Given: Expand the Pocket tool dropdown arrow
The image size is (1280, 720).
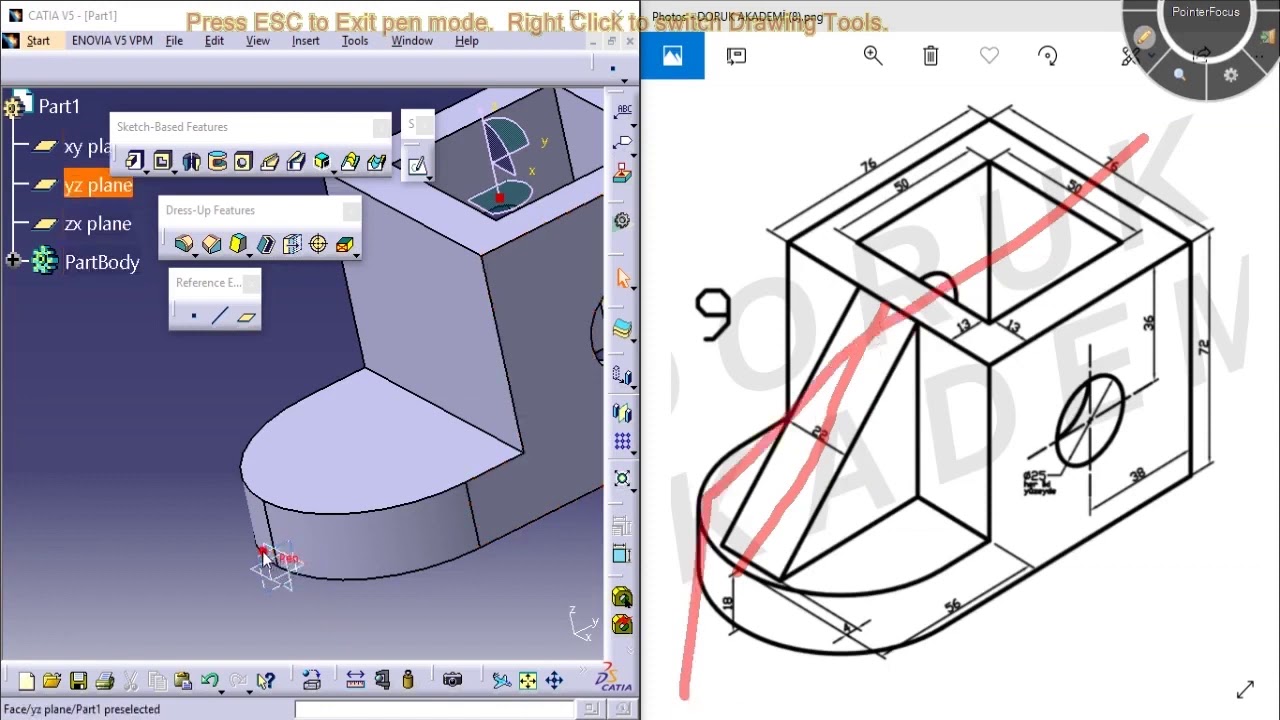Looking at the screenshot, I should pyautogui.click(x=174, y=171).
